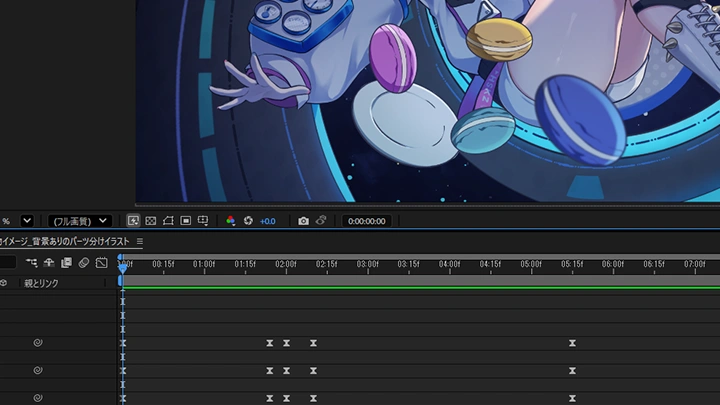Click the 03:00f mark on time ruler
This screenshot has height=405, width=720.
pyautogui.click(x=367, y=264)
